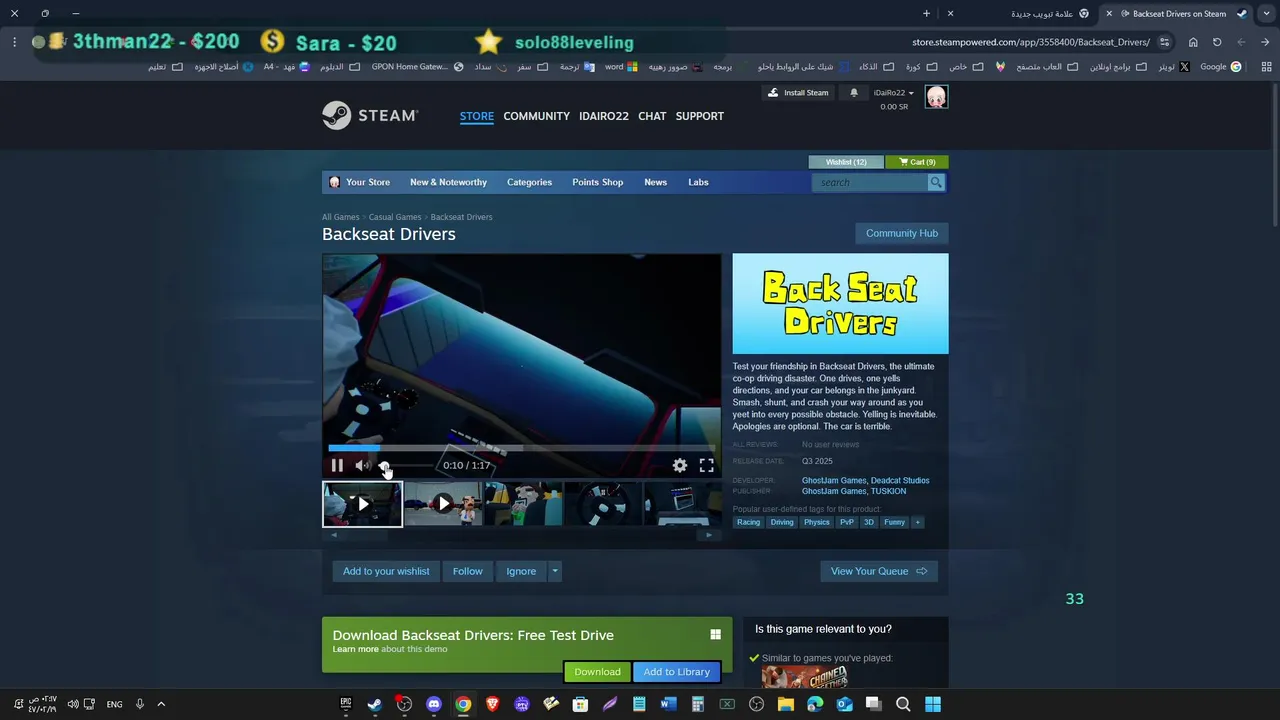Viewport: 1280px width, 720px height.
Task: Open the CHAT page
Action: (652, 116)
